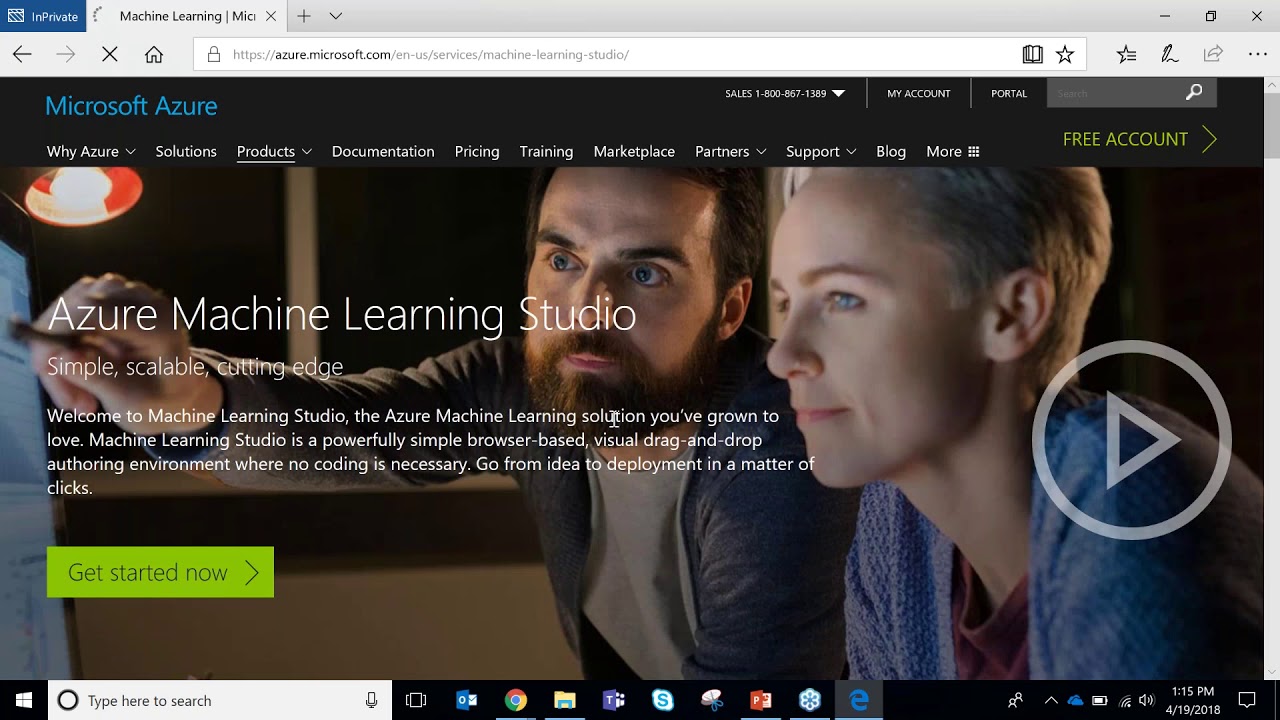The image size is (1280, 720).
Task: Open the People icon in the taskbar
Action: pos(1015,700)
